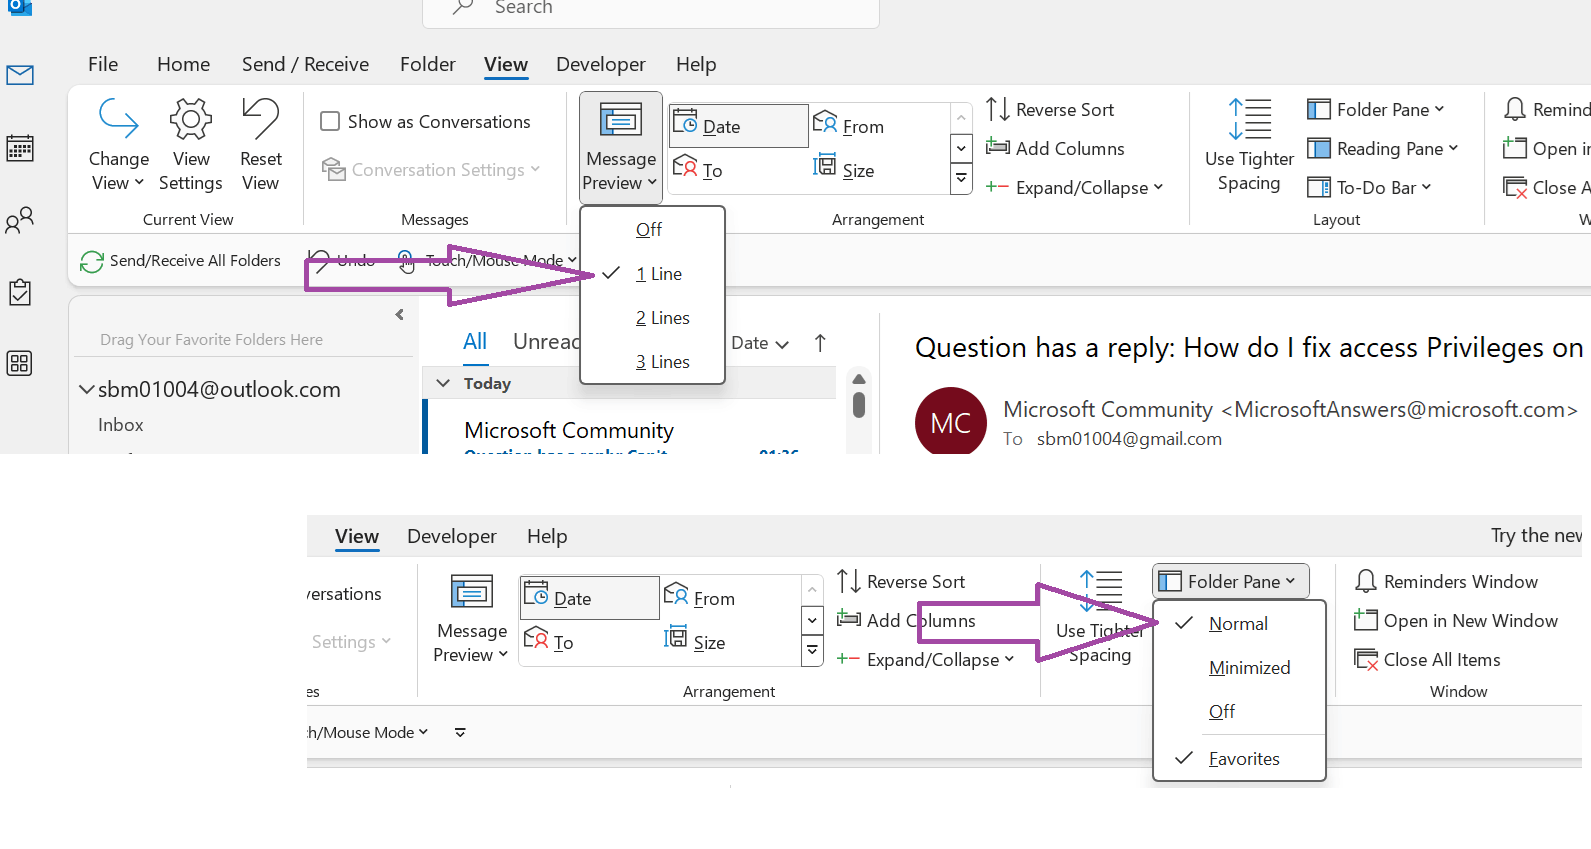
Task: Click Close All Items in lower ribbon
Action: click(x=1427, y=659)
